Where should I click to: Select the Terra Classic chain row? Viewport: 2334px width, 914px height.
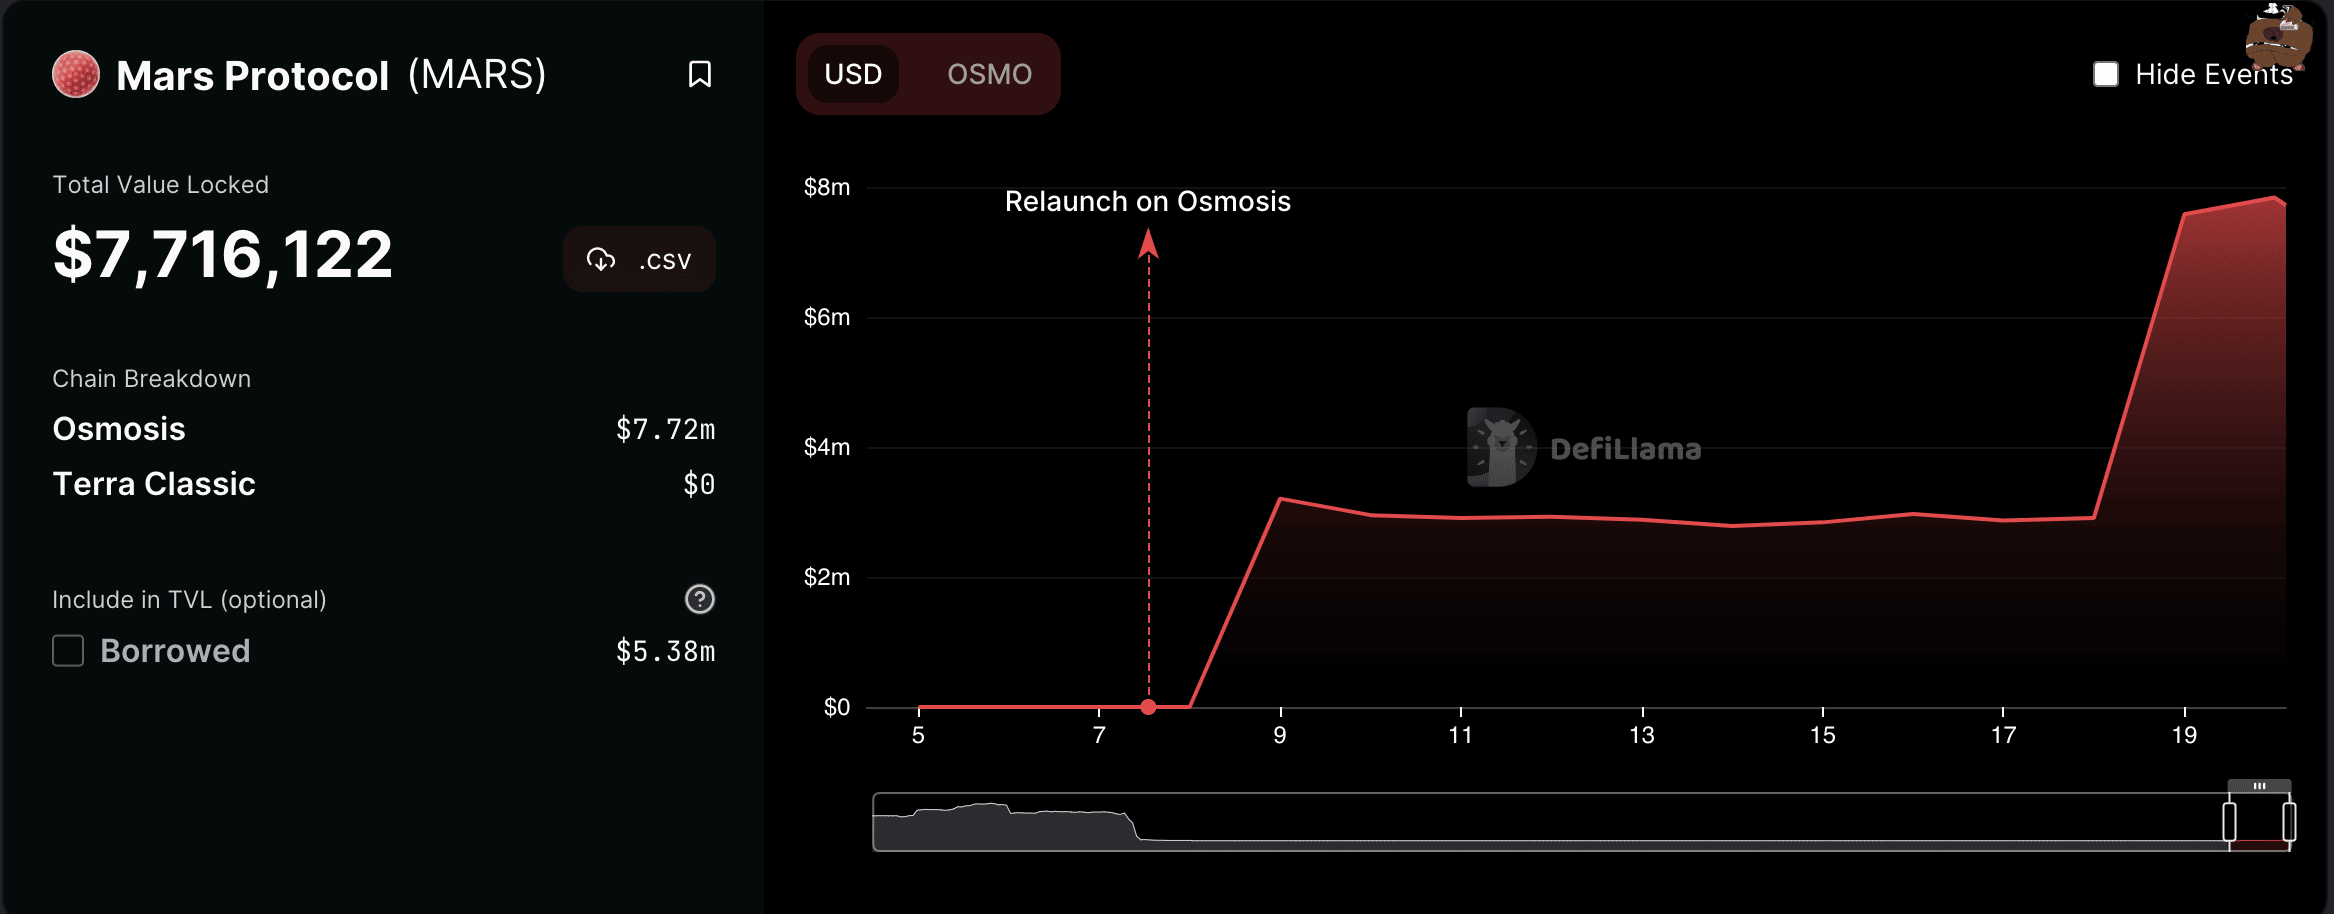pos(384,484)
